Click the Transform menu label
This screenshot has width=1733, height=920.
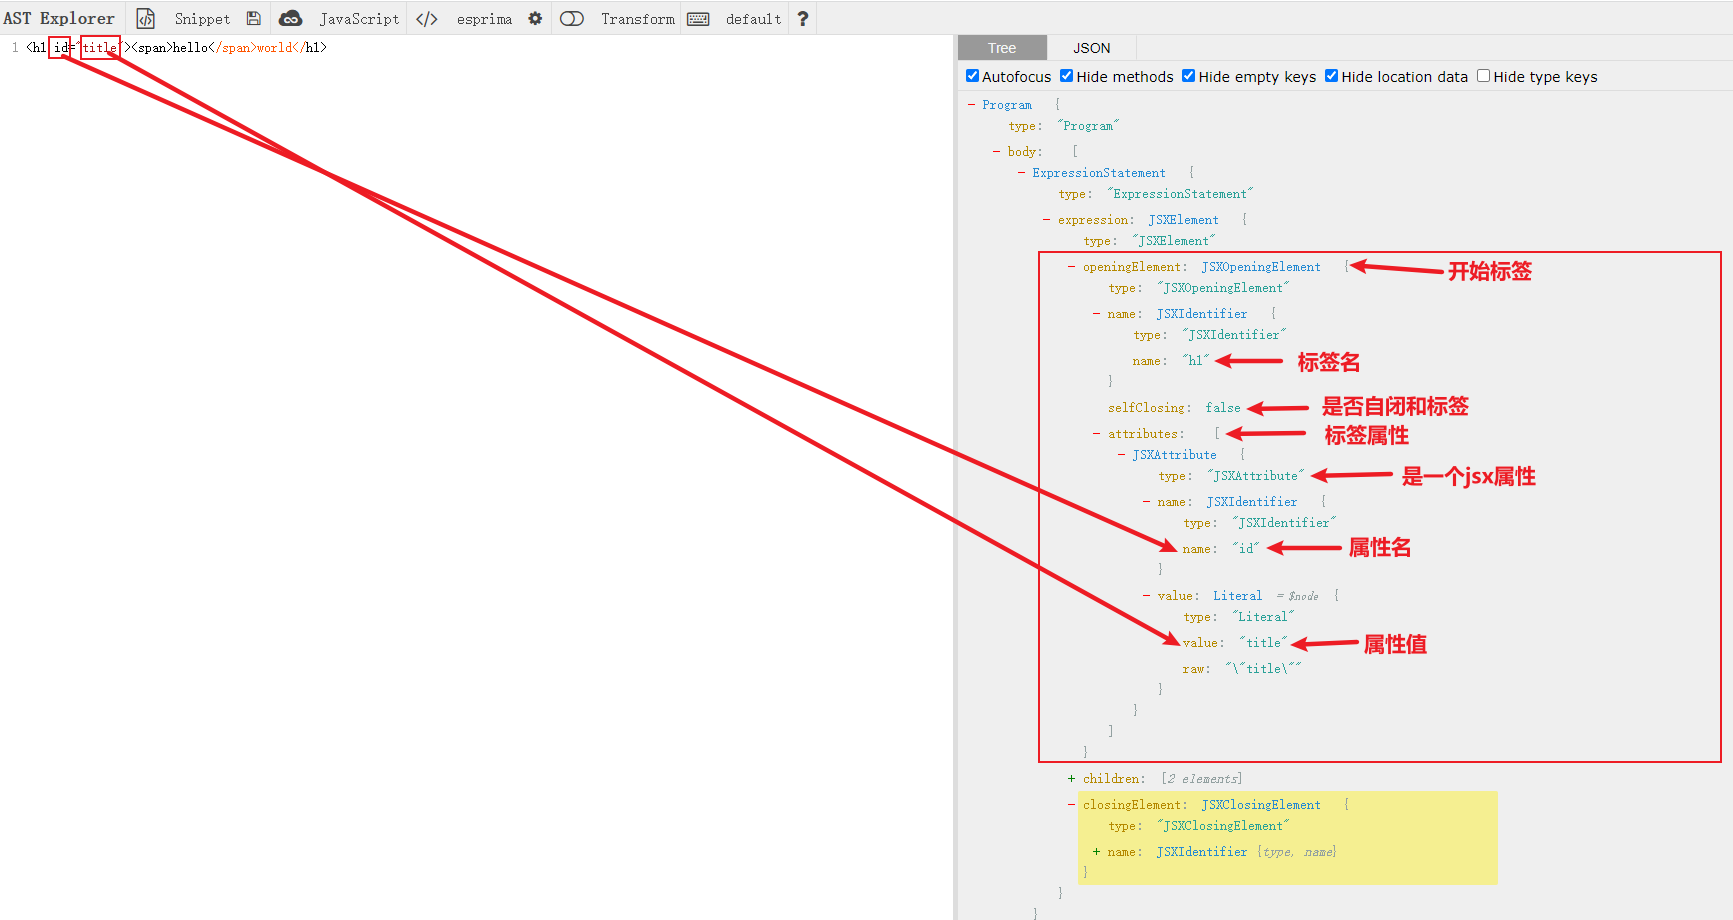[x=638, y=18]
